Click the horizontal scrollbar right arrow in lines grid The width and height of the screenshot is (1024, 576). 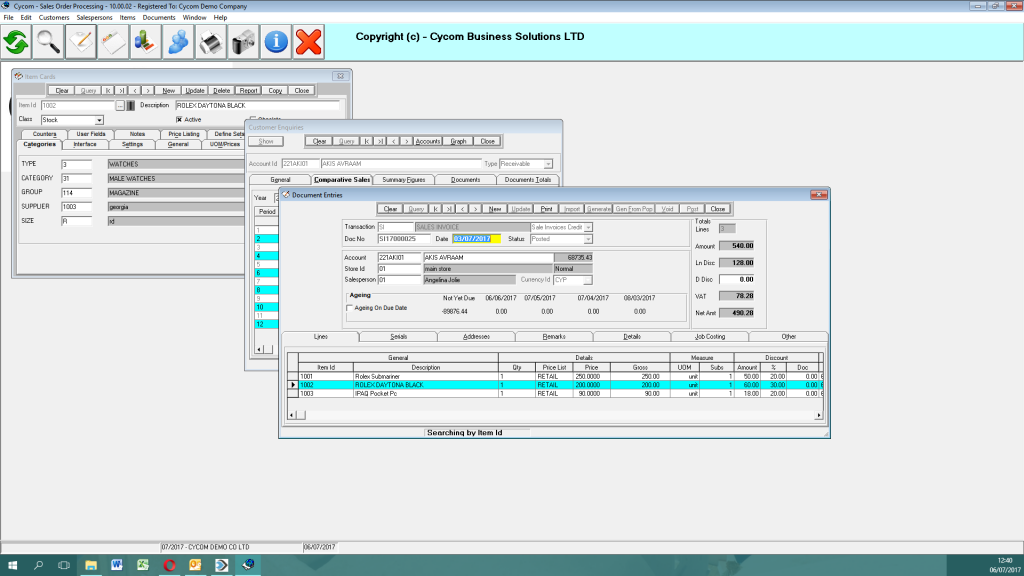click(x=819, y=415)
